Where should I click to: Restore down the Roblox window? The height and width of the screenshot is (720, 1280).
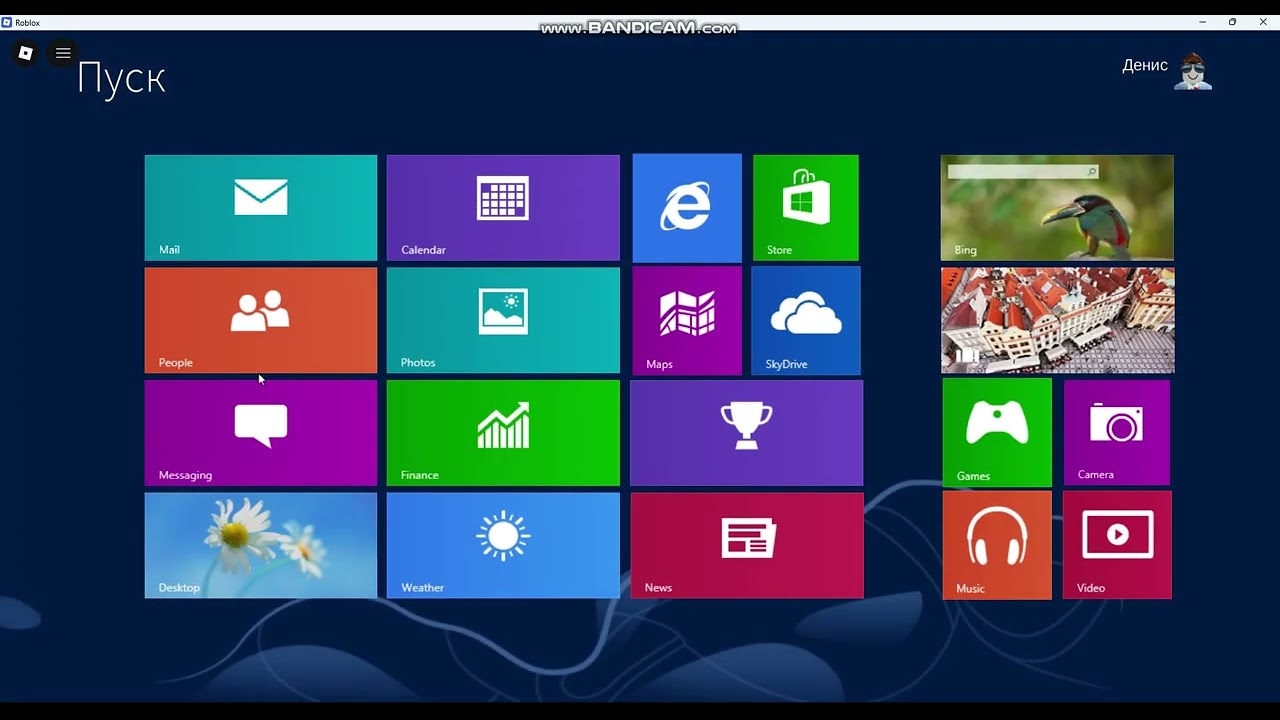click(1232, 22)
